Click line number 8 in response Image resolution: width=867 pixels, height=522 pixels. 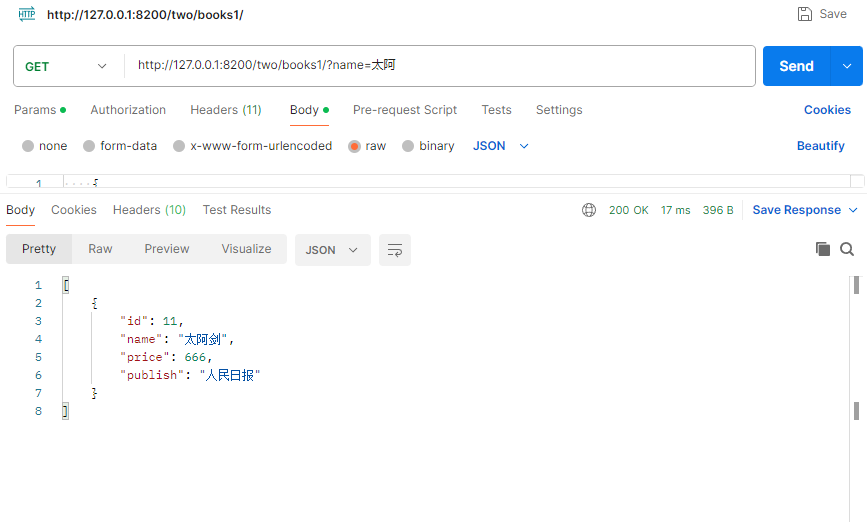pos(38,411)
